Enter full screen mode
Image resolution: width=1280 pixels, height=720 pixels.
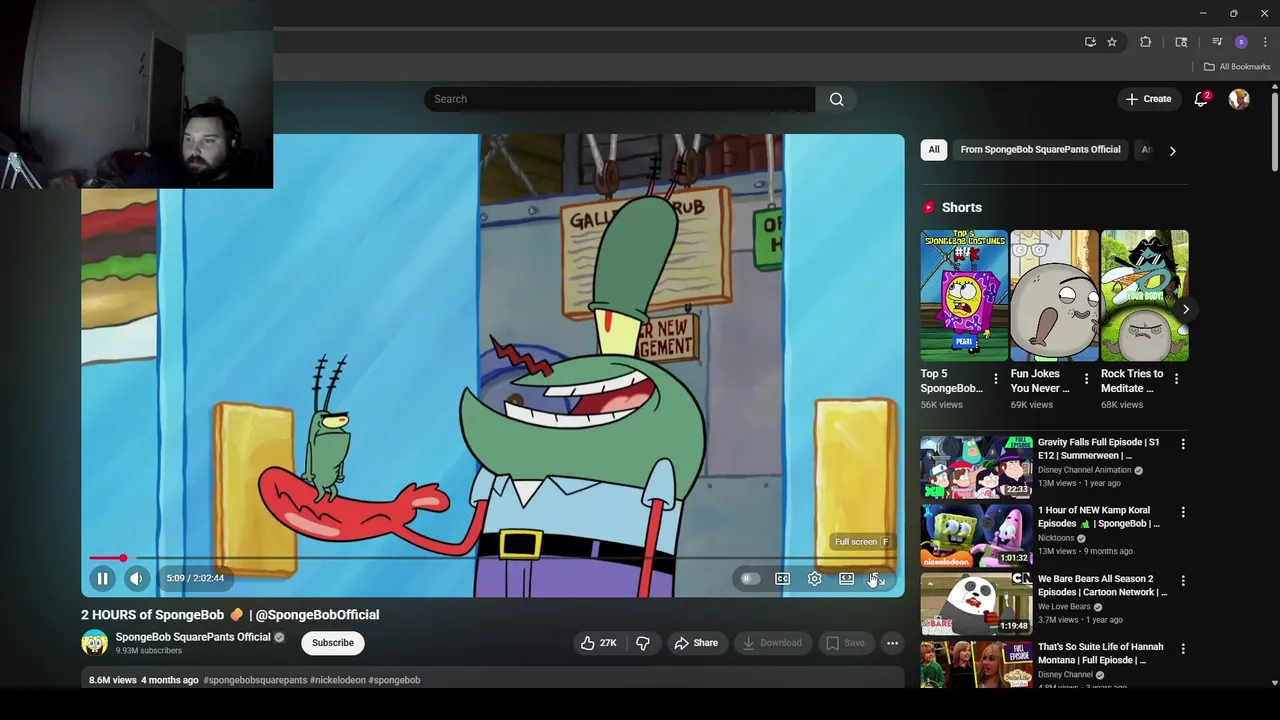(877, 578)
